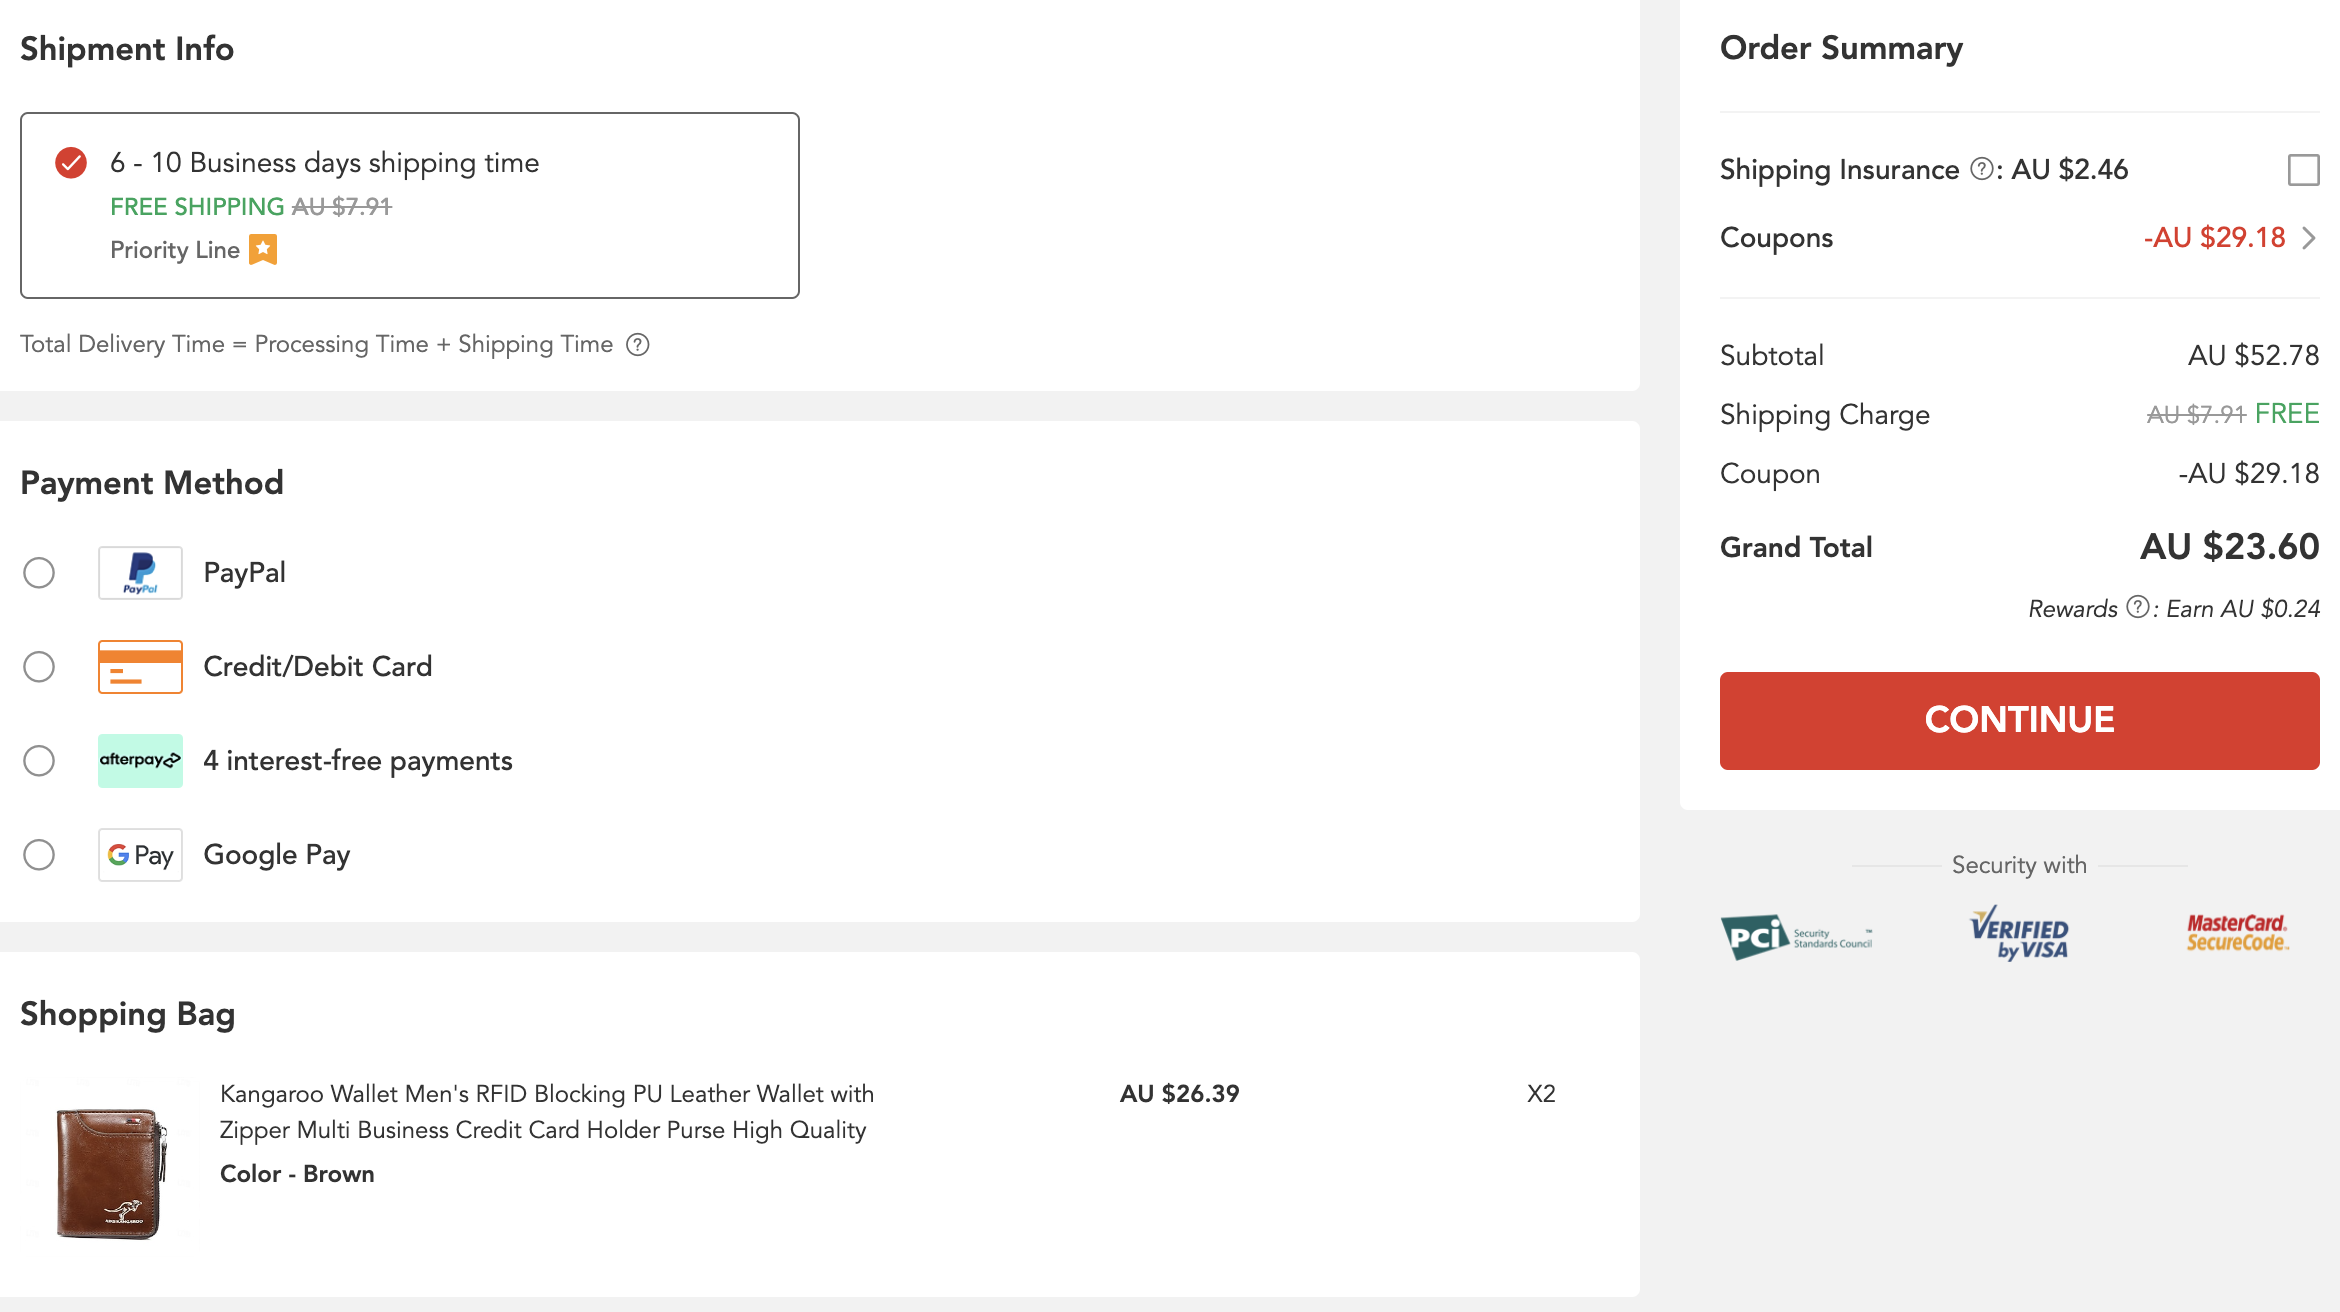
Task: Click the Priority Line star badge
Action: click(263, 249)
